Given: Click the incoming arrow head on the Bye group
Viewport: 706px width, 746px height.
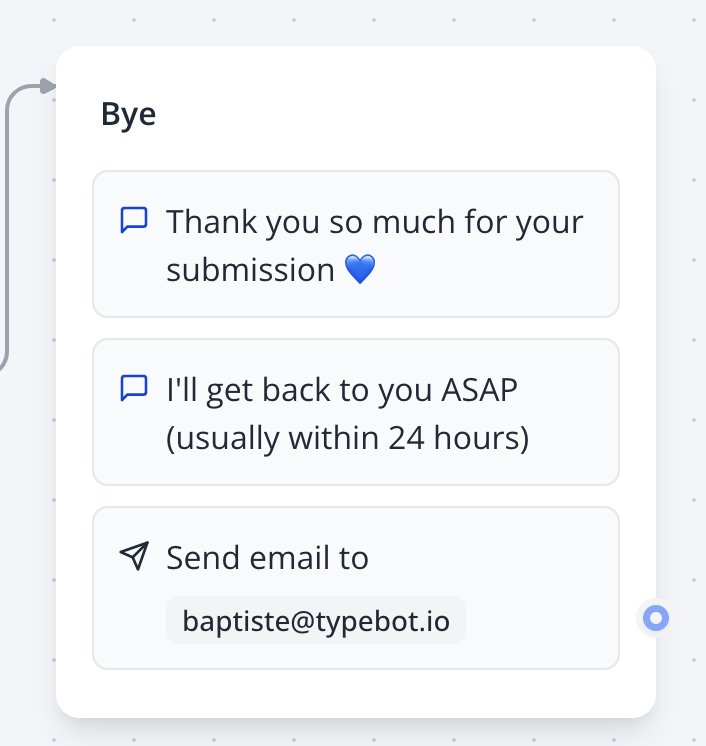Looking at the screenshot, I should 48,87.
